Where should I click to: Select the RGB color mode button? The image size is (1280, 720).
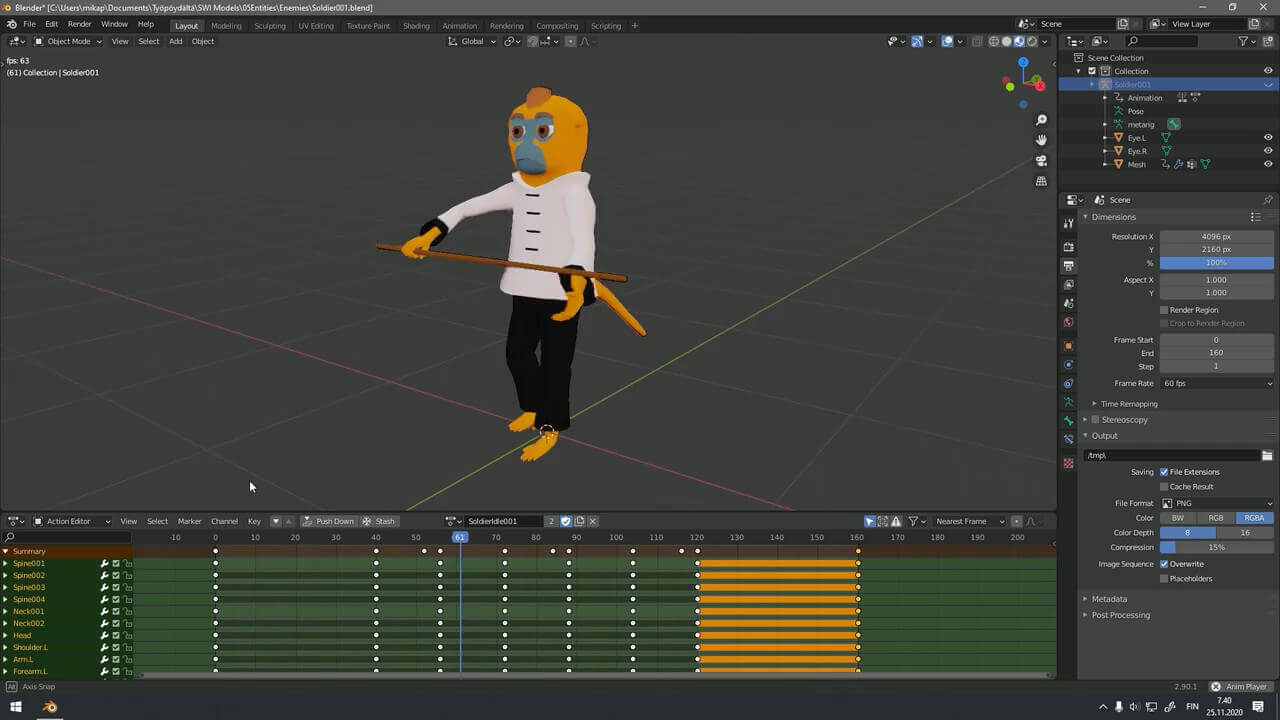[x=1215, y=518]
